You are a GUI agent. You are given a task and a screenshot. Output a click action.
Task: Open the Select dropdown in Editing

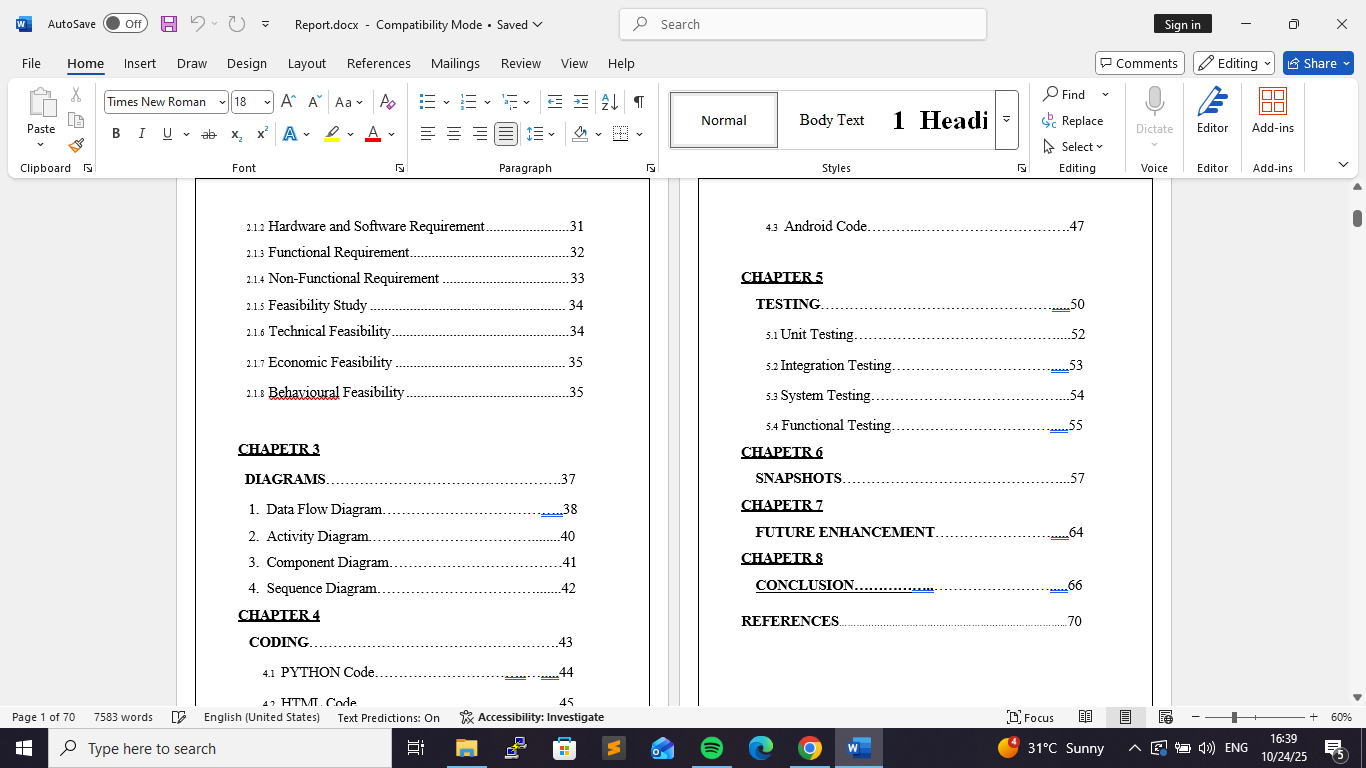pos(1074,147)
